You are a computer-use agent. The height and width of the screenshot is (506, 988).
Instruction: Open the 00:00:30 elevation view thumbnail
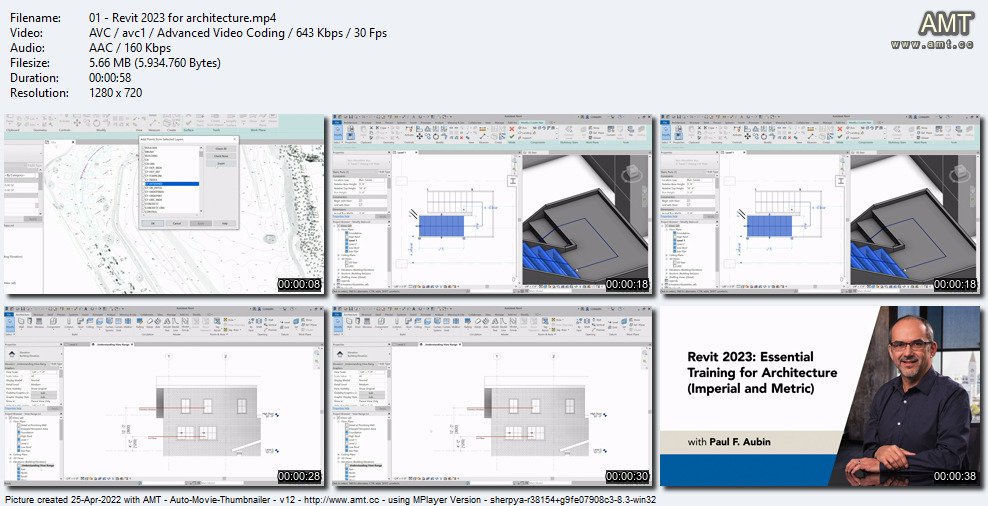(492, 396)
